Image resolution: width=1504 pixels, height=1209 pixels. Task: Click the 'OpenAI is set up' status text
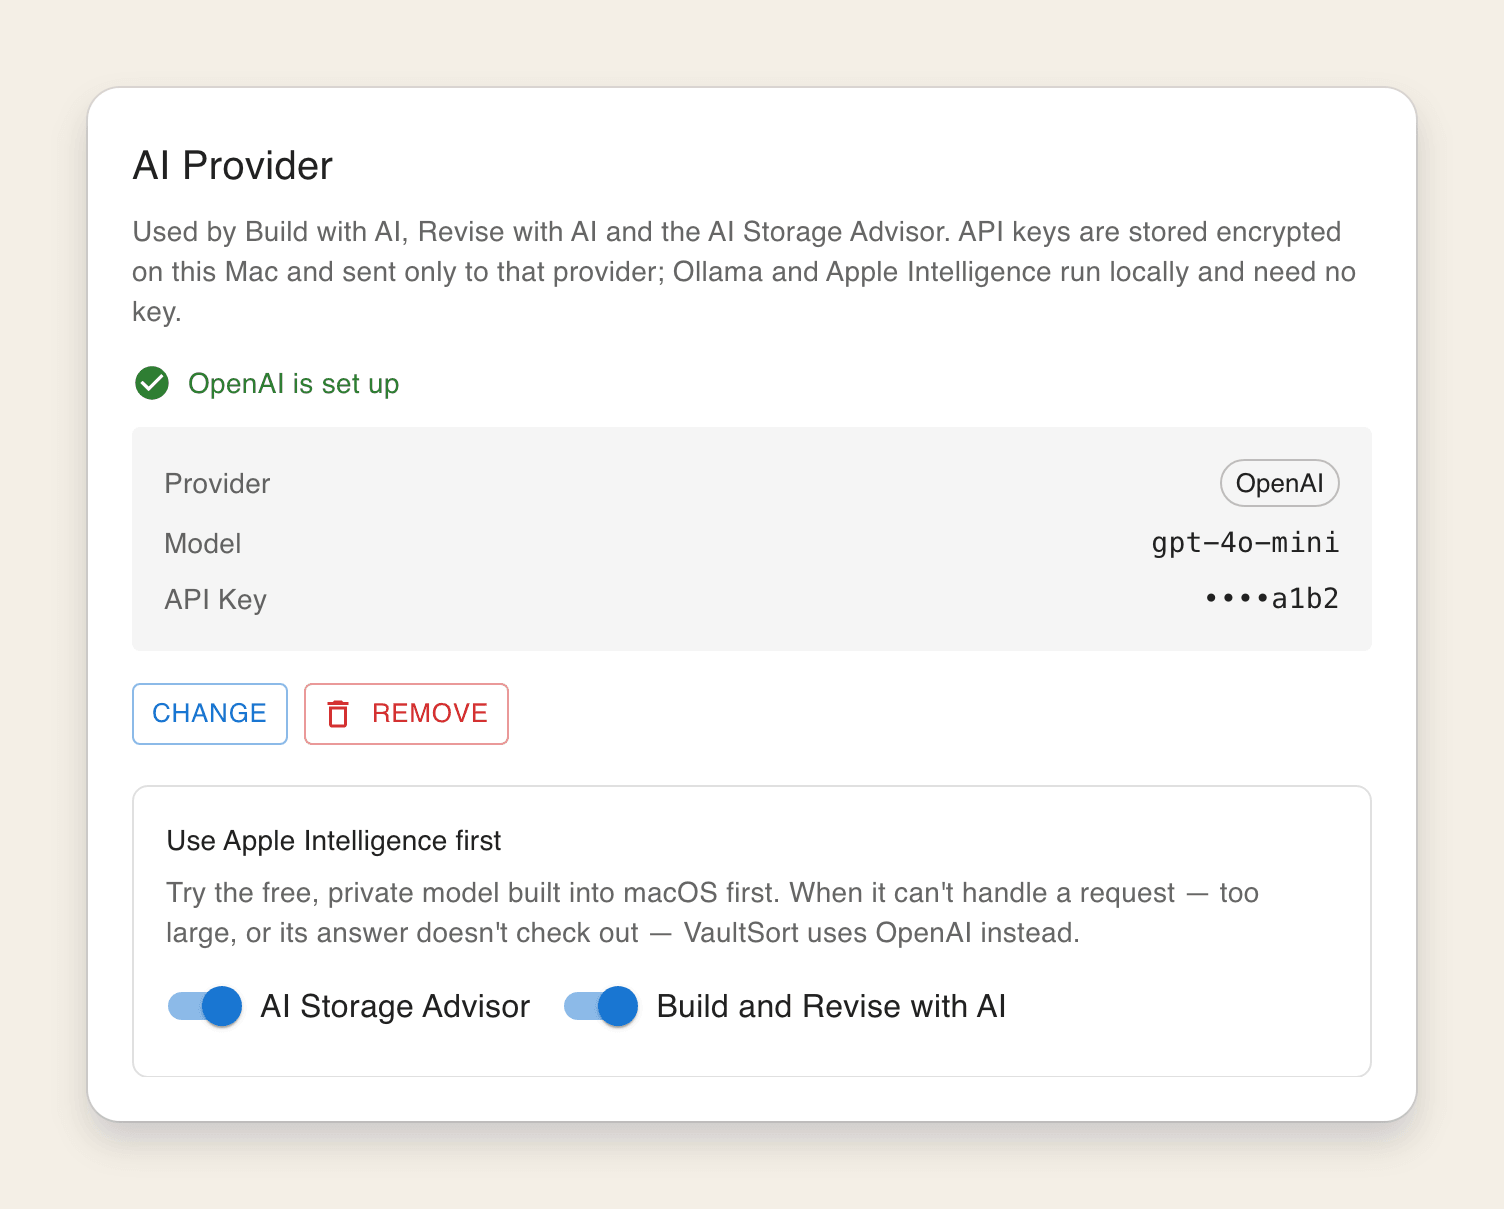(x=293, y=384)
